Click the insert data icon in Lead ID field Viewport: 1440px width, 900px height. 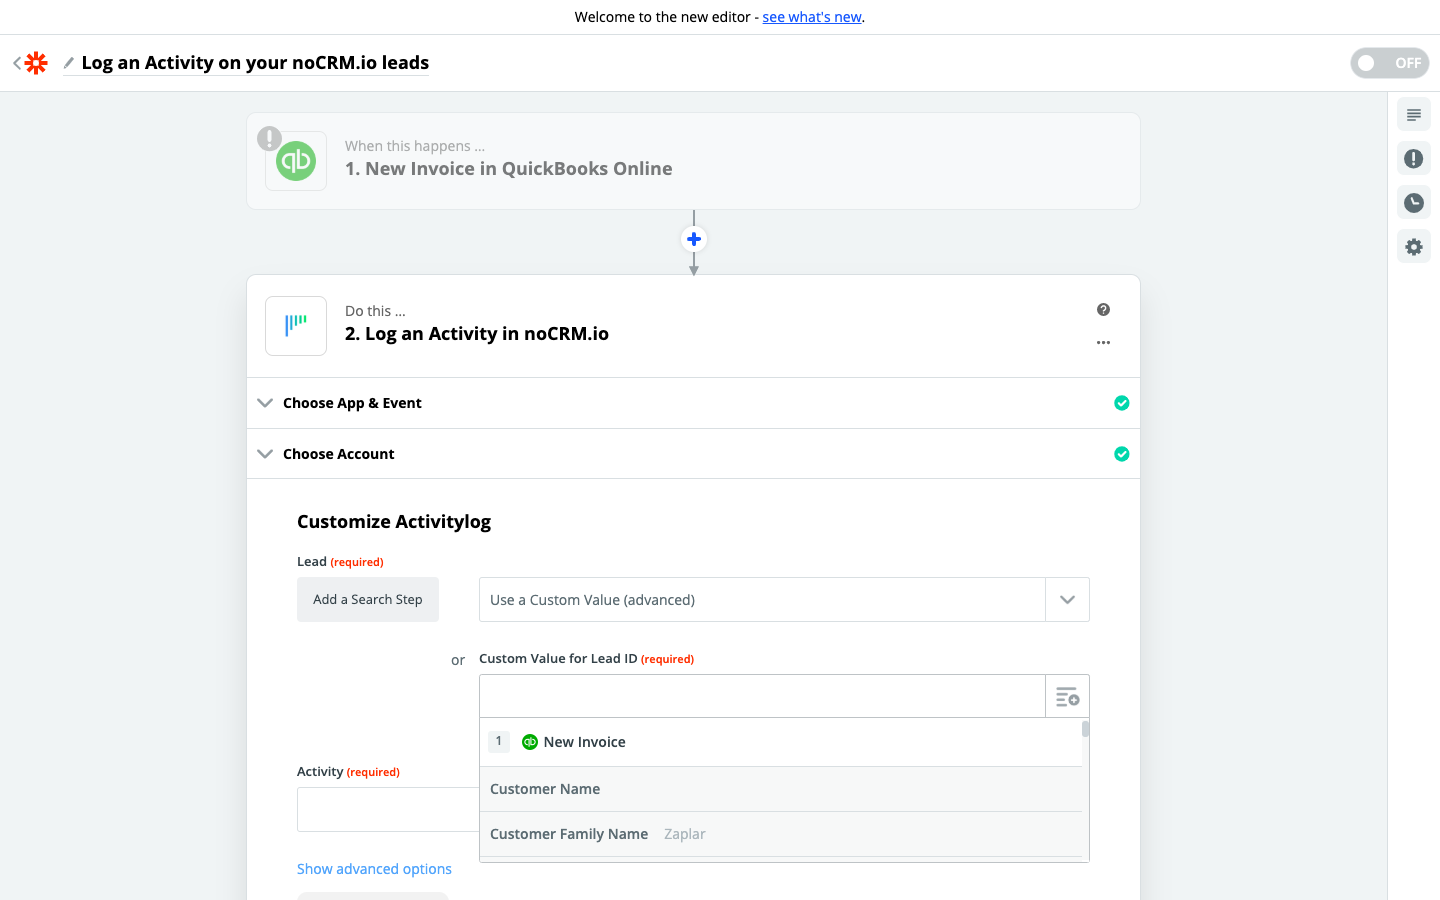pyautogui.click(x=1067, y=696)
